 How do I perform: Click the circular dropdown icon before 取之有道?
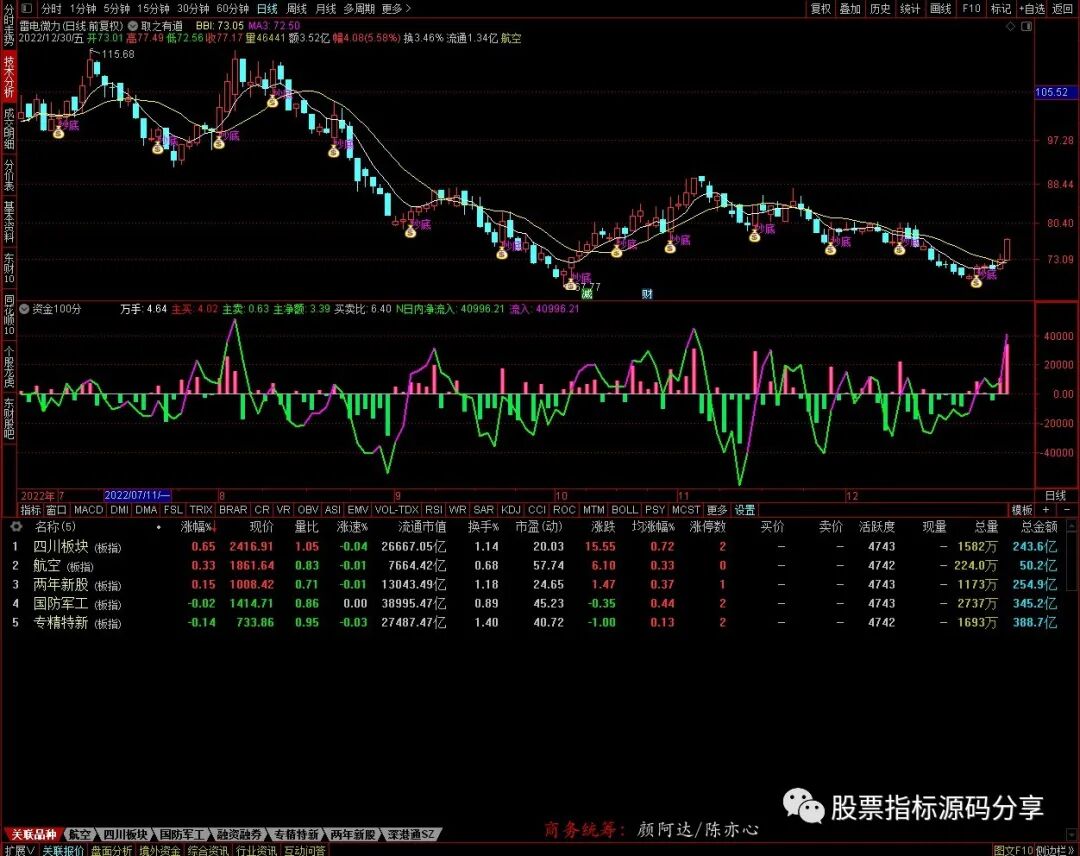coord(133,26)
